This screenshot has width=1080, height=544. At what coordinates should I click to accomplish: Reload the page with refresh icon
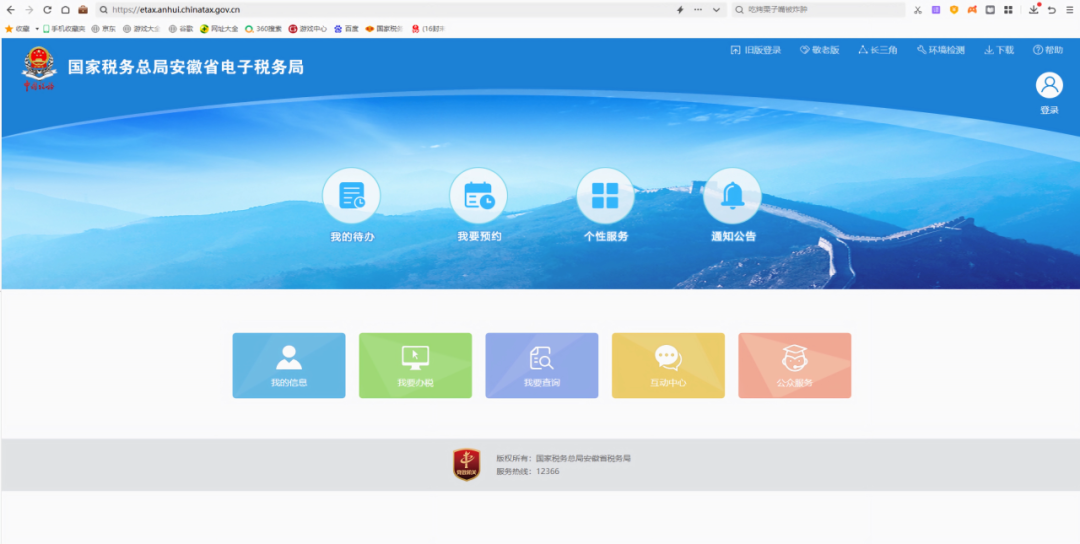pos(47,10)
